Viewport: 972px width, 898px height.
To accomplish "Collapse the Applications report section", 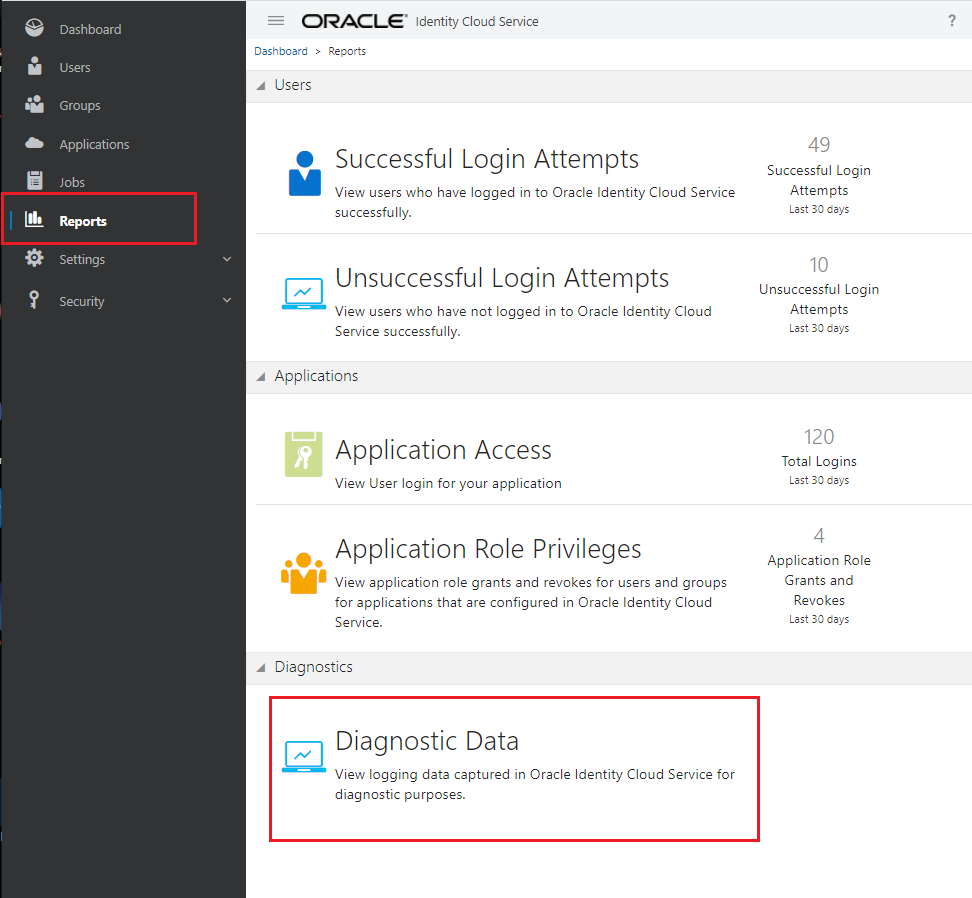I will [262, 377].
